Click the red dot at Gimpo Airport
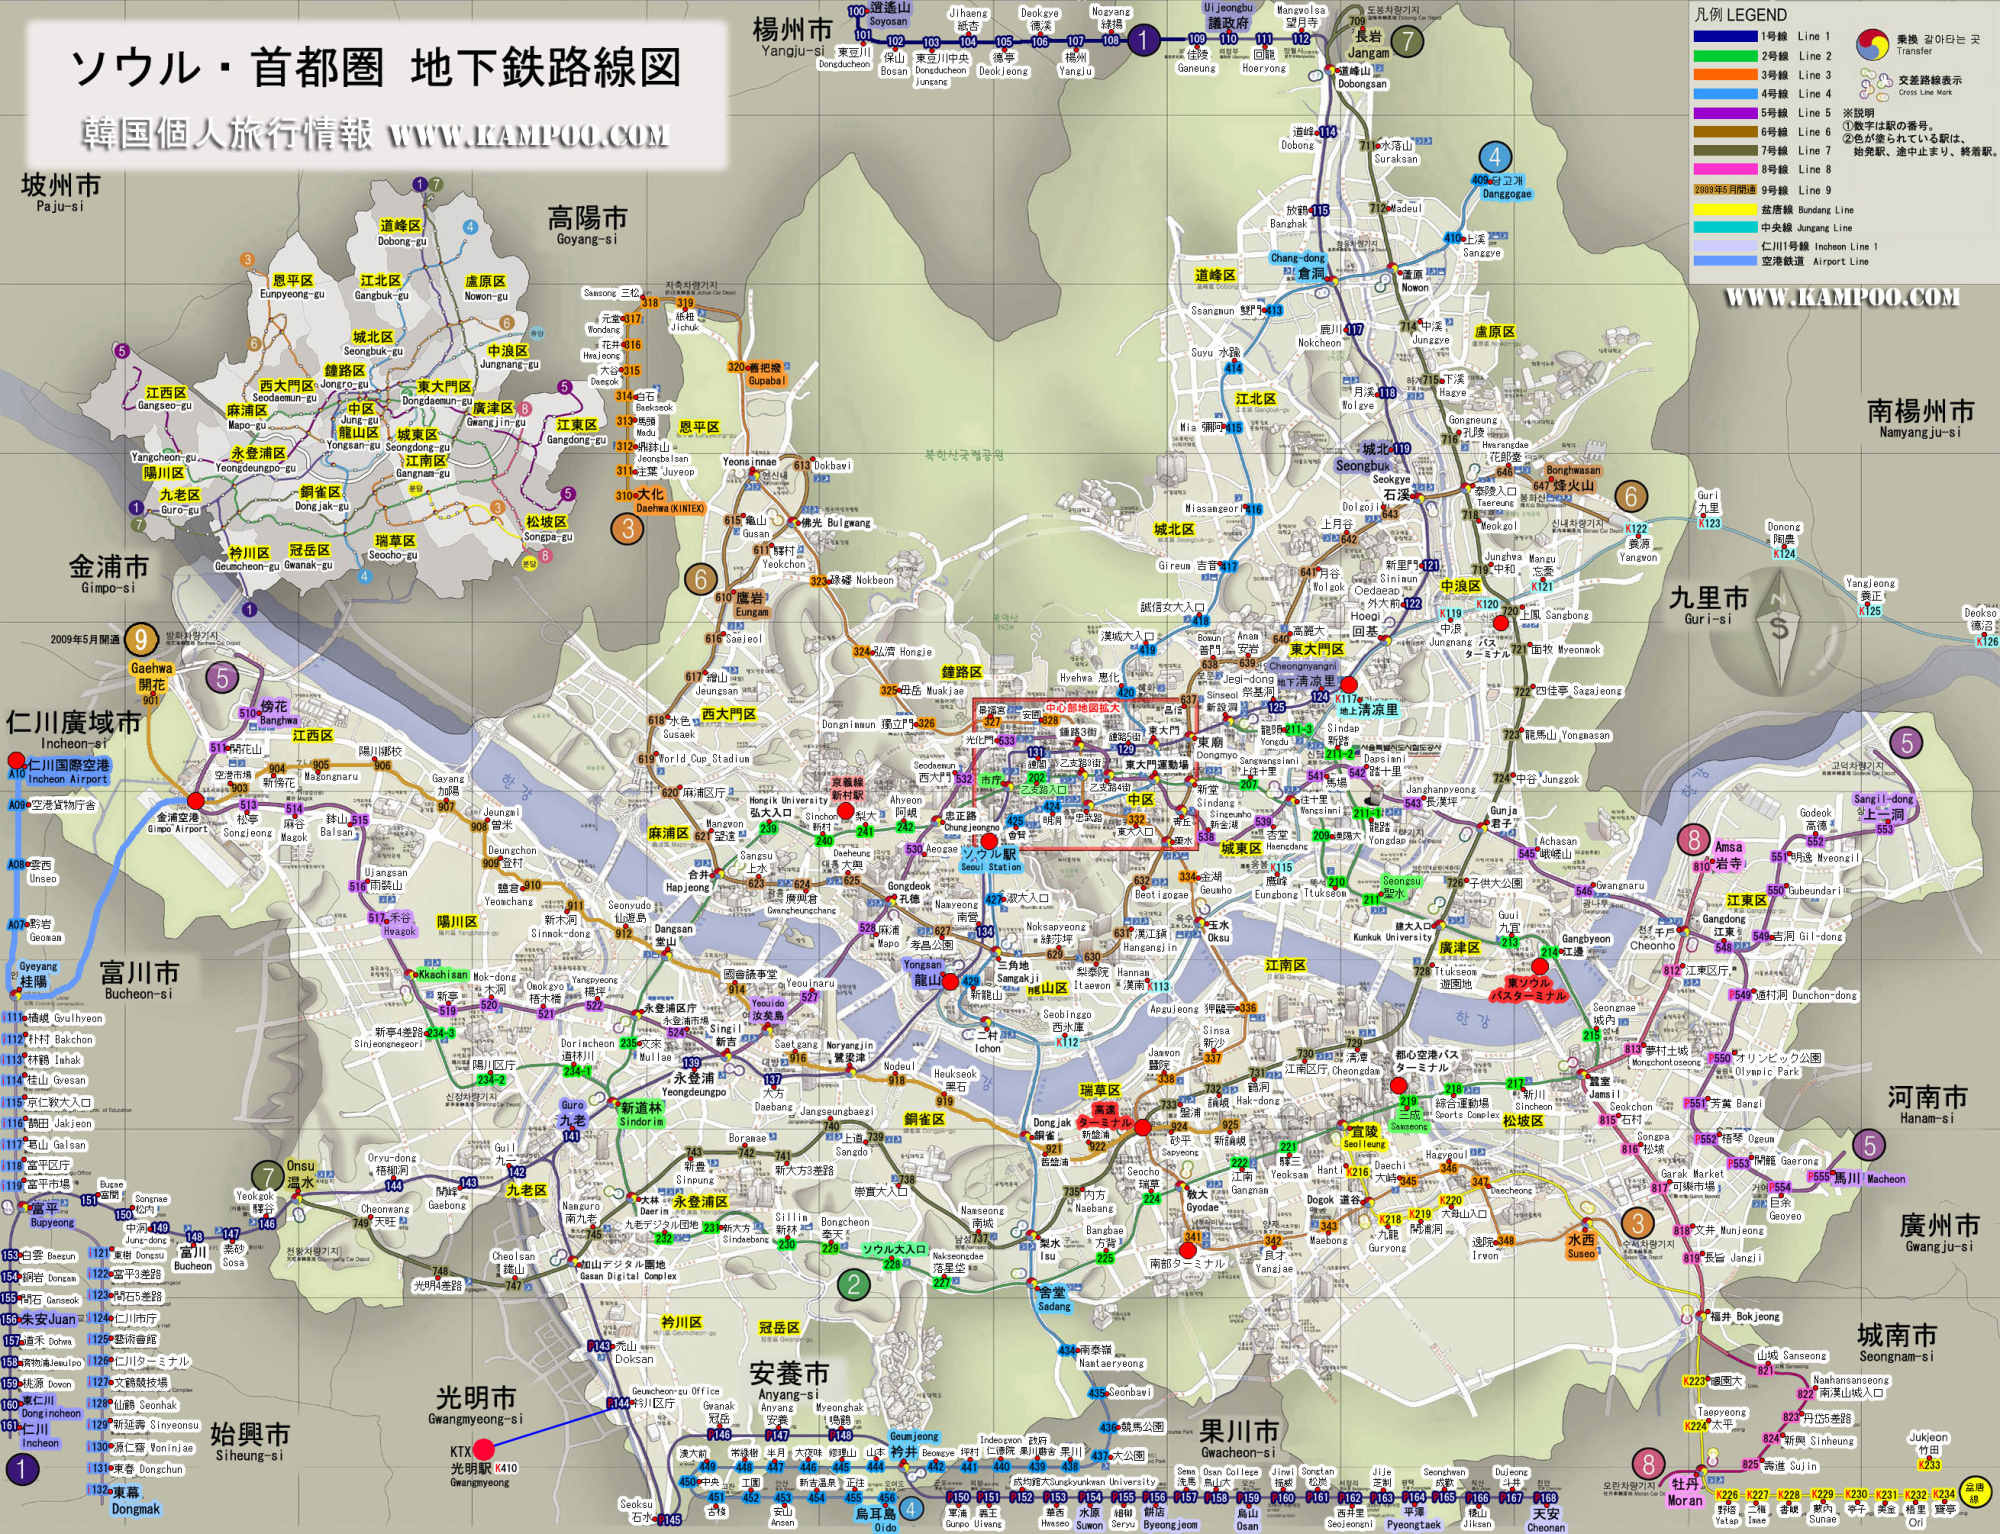The image size is (2000, 1534). tap(196, 801)
